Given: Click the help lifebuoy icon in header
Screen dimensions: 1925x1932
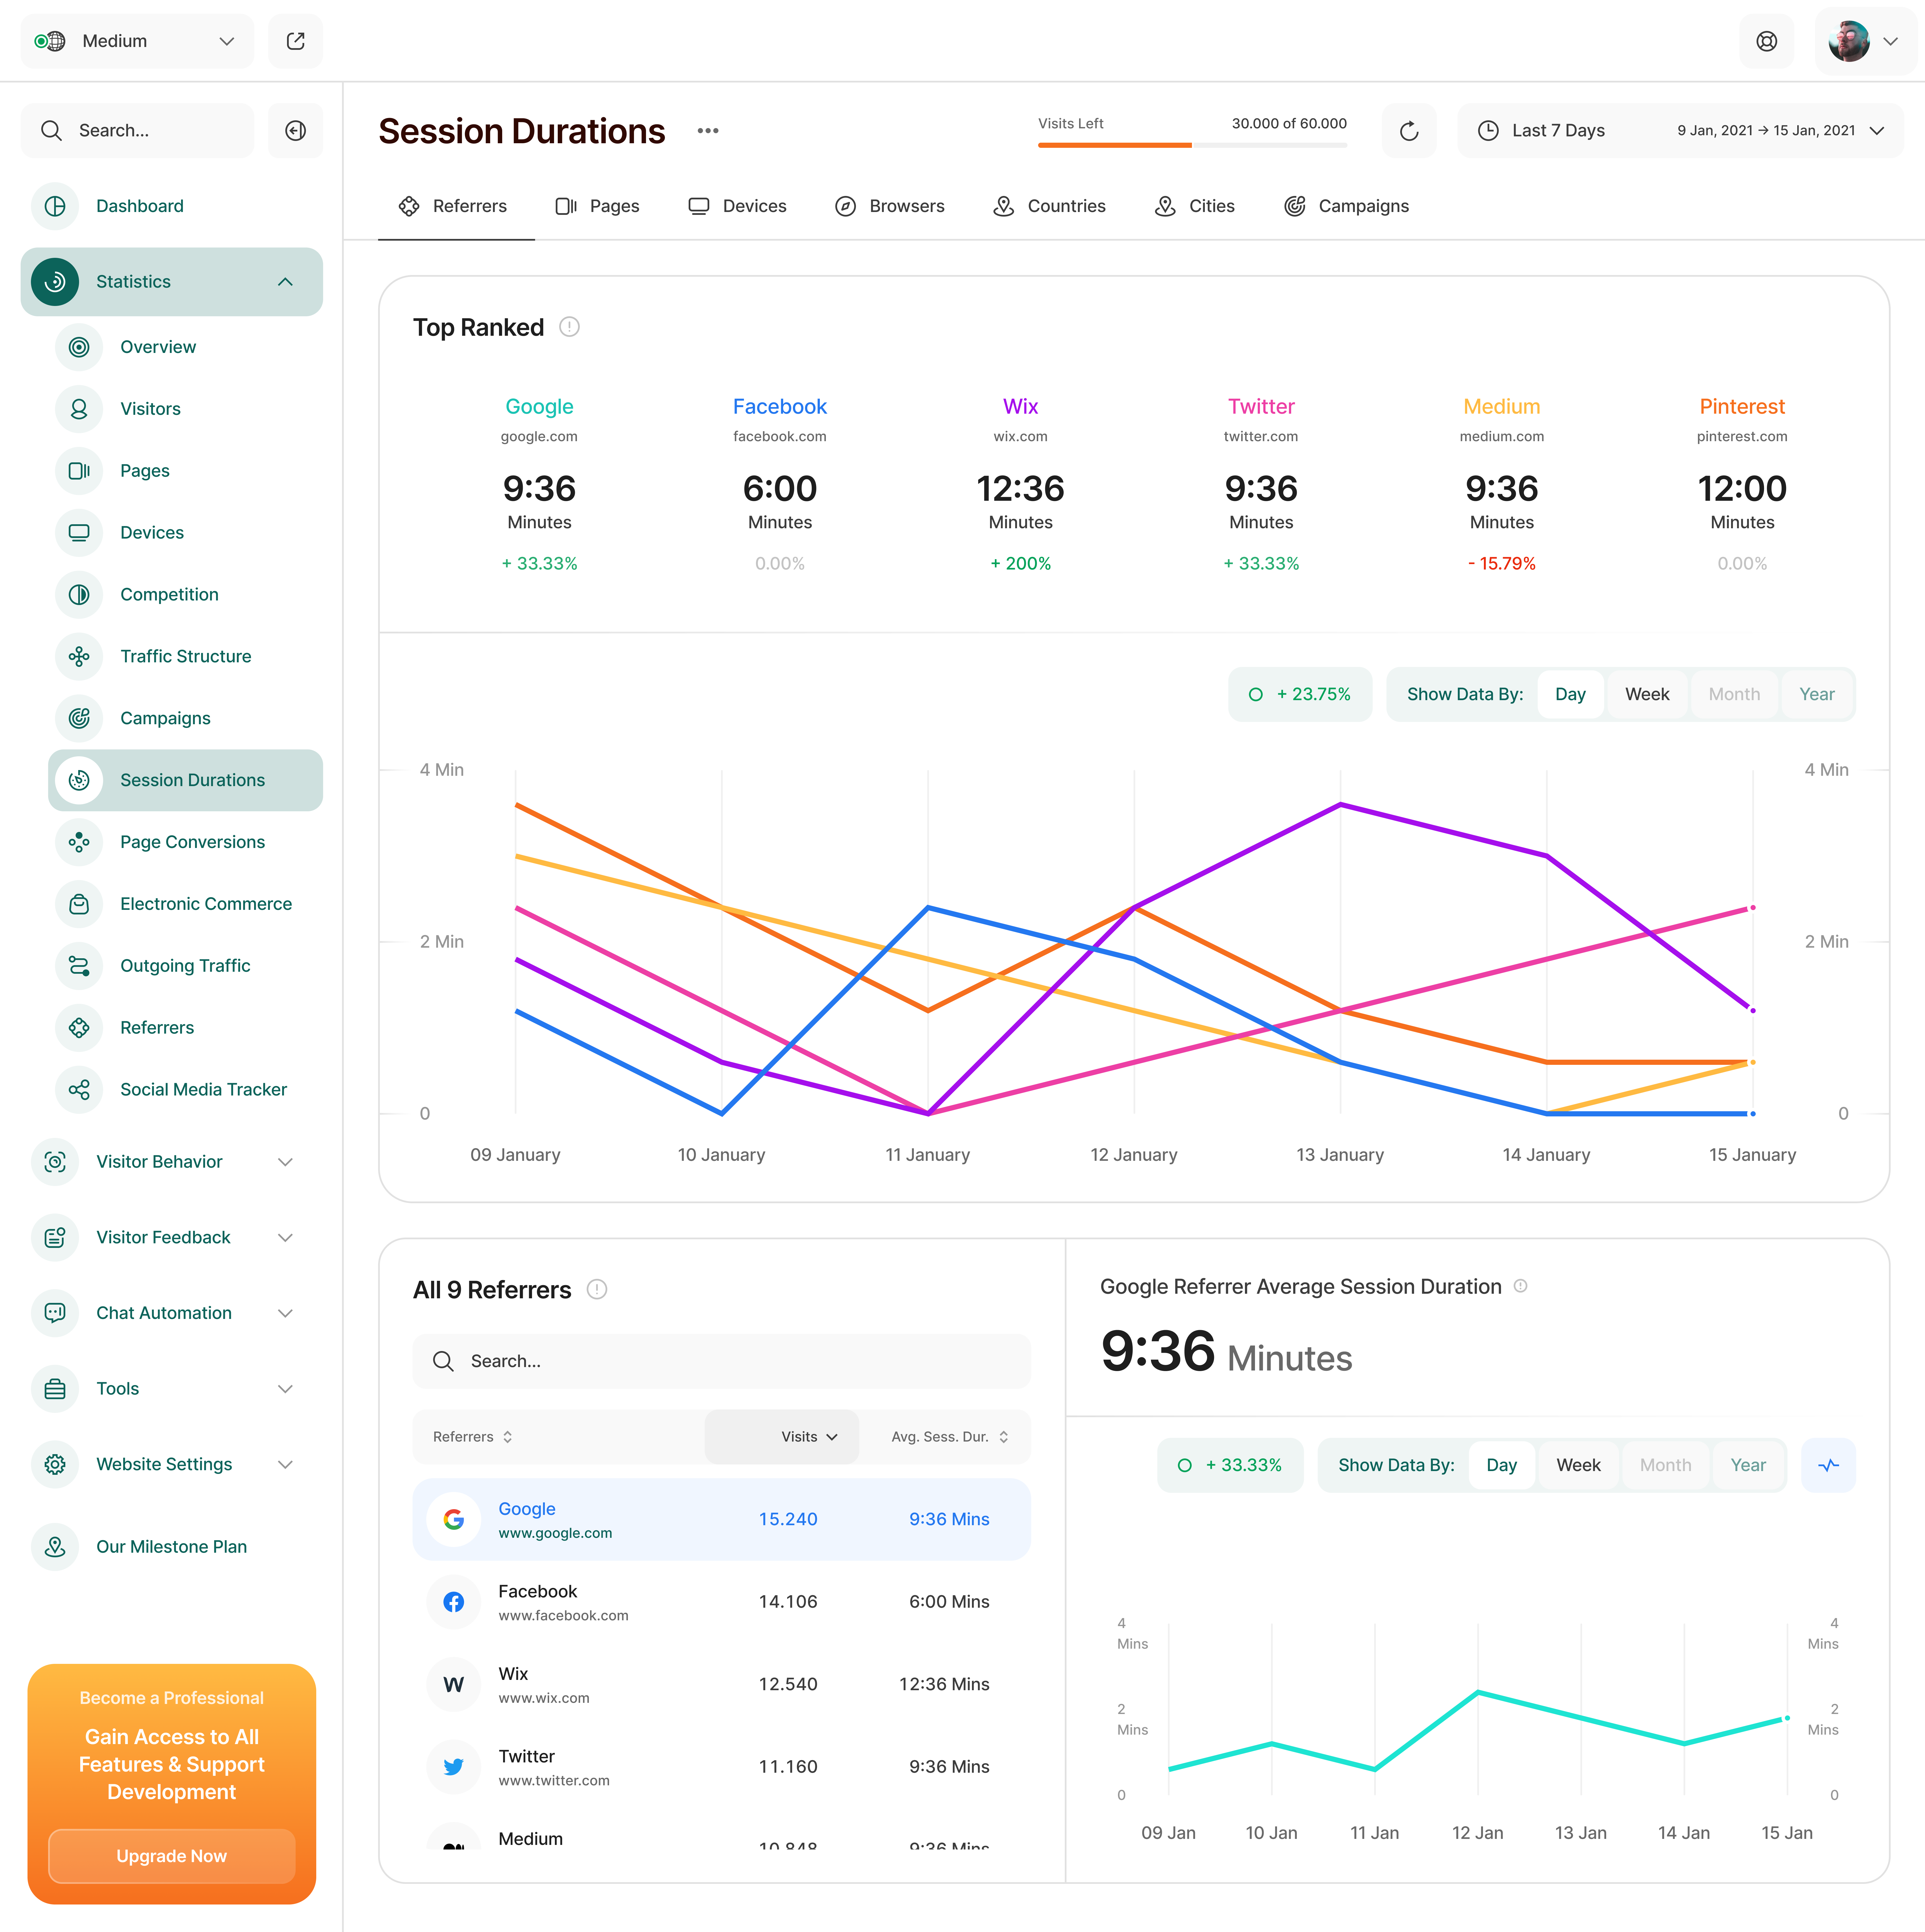Looking at the screenshot, I should tap(1767, 41).
